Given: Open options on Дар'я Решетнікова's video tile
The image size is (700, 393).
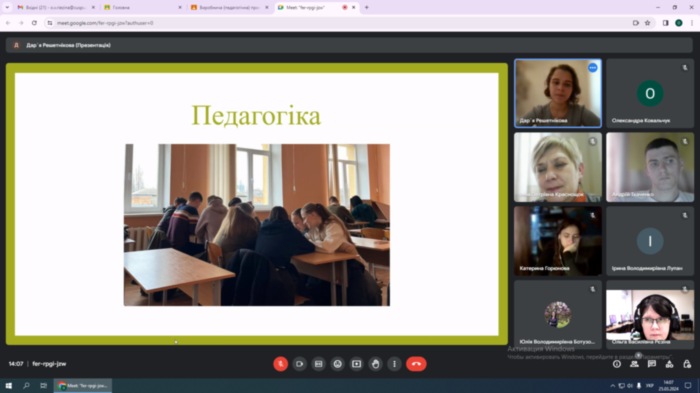Looking at the screenshot, I should pos(592,68).
